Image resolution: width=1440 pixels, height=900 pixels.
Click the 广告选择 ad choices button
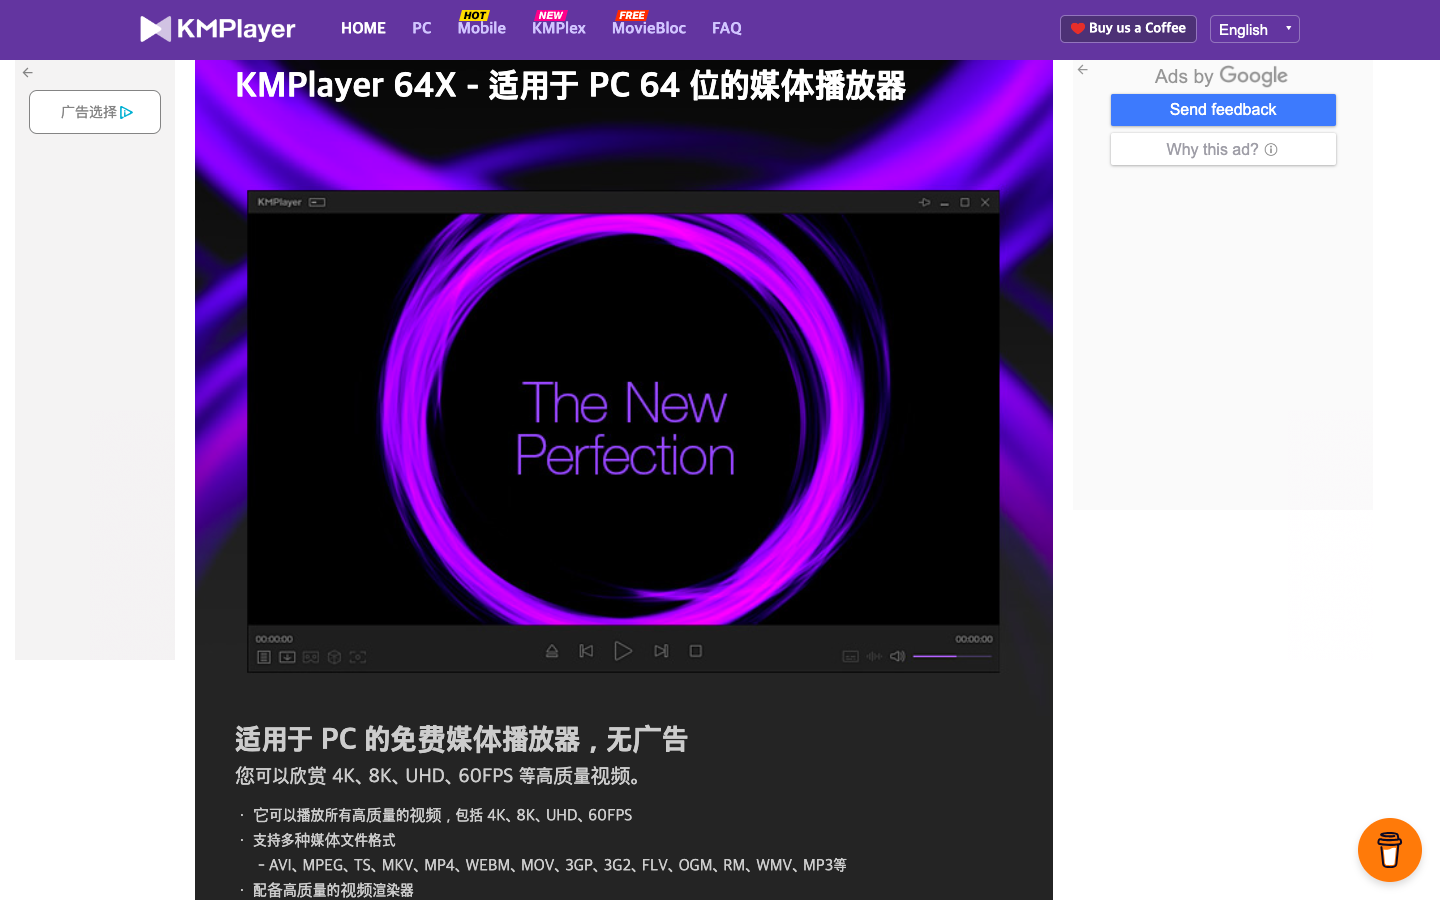(95, 112)
